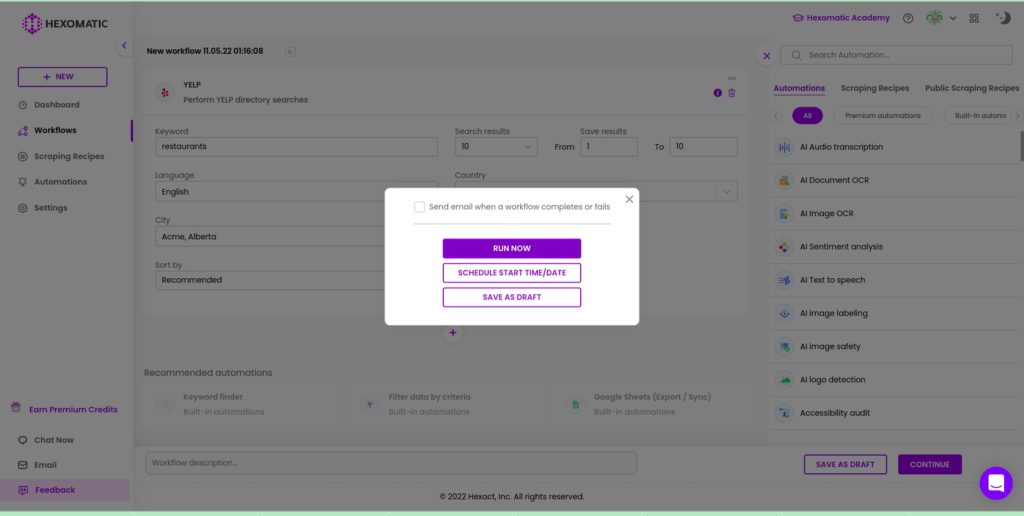The width and height of the screenshot is (1024, 516).
Task: Click the help question mark icon
Action: pos(908,18)
